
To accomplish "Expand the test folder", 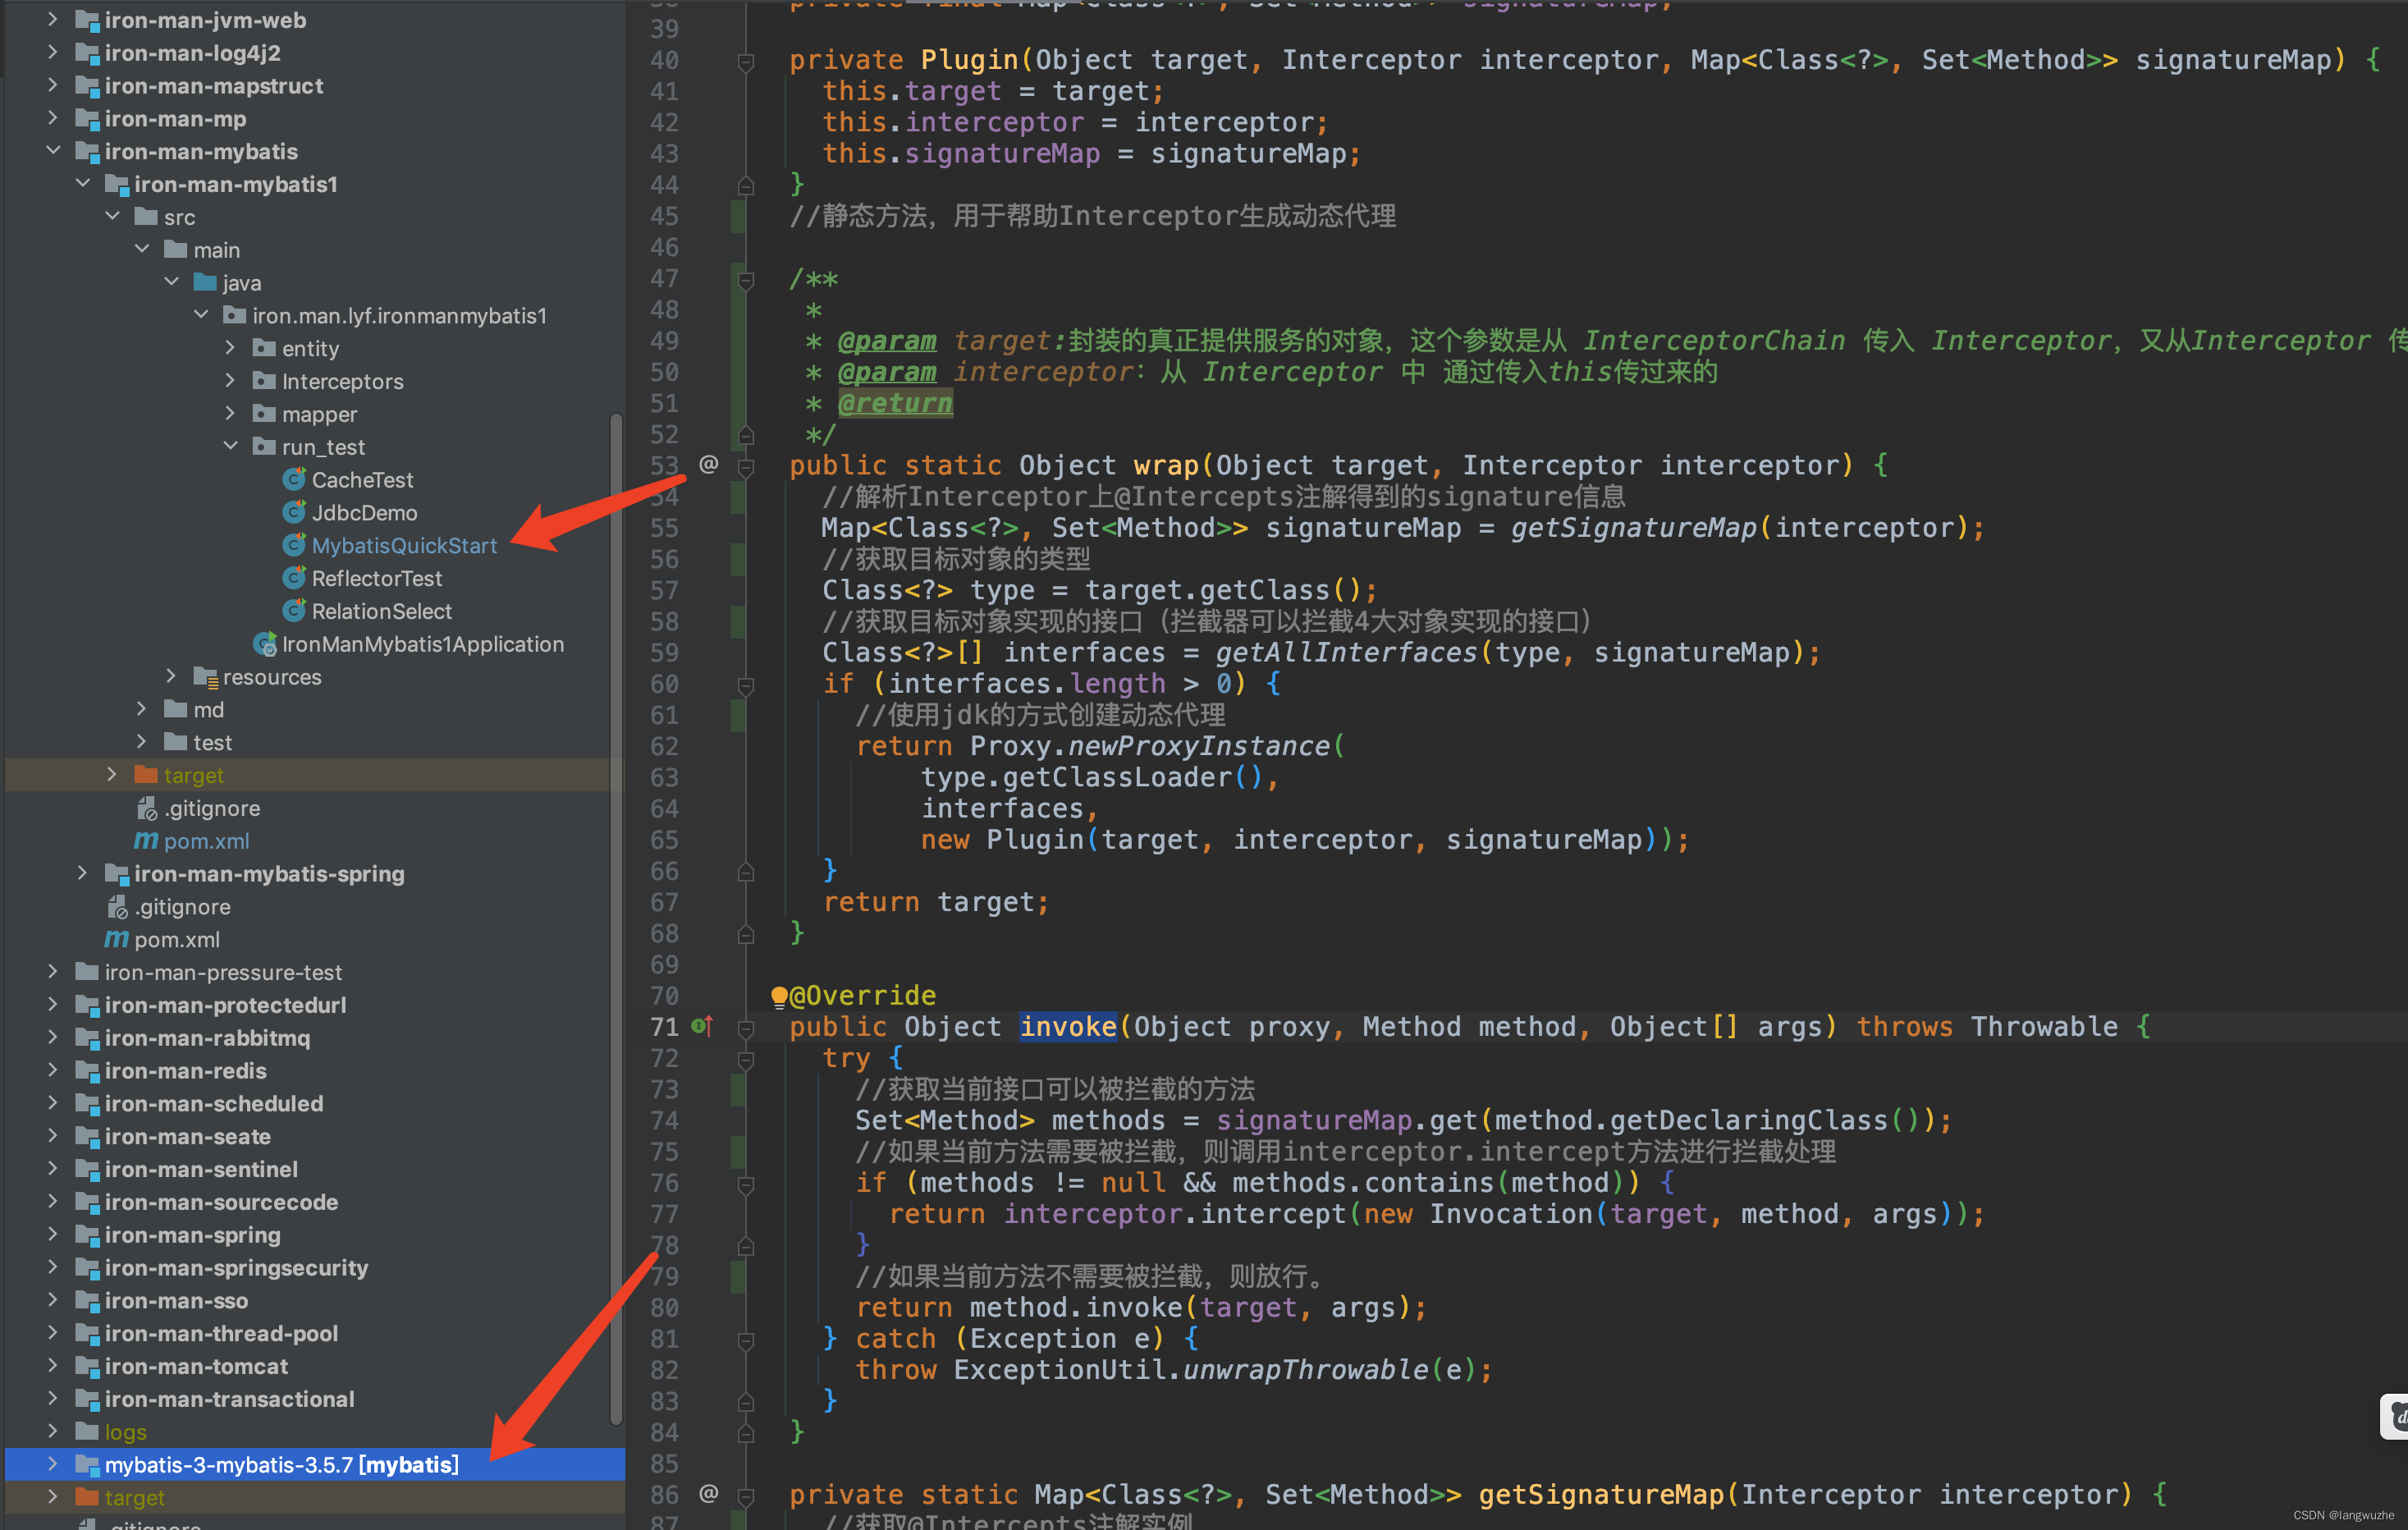I will [x=141, y=742].
